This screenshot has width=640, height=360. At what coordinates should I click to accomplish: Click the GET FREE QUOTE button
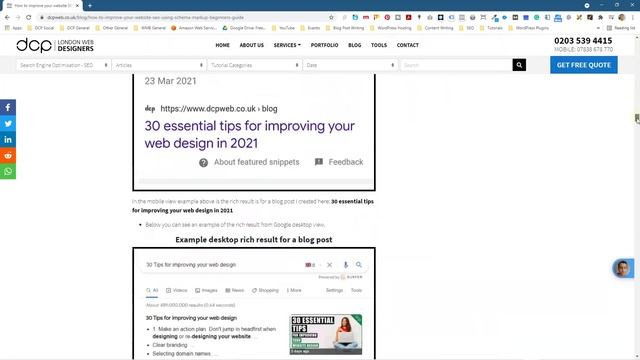(x=584, y=65)
